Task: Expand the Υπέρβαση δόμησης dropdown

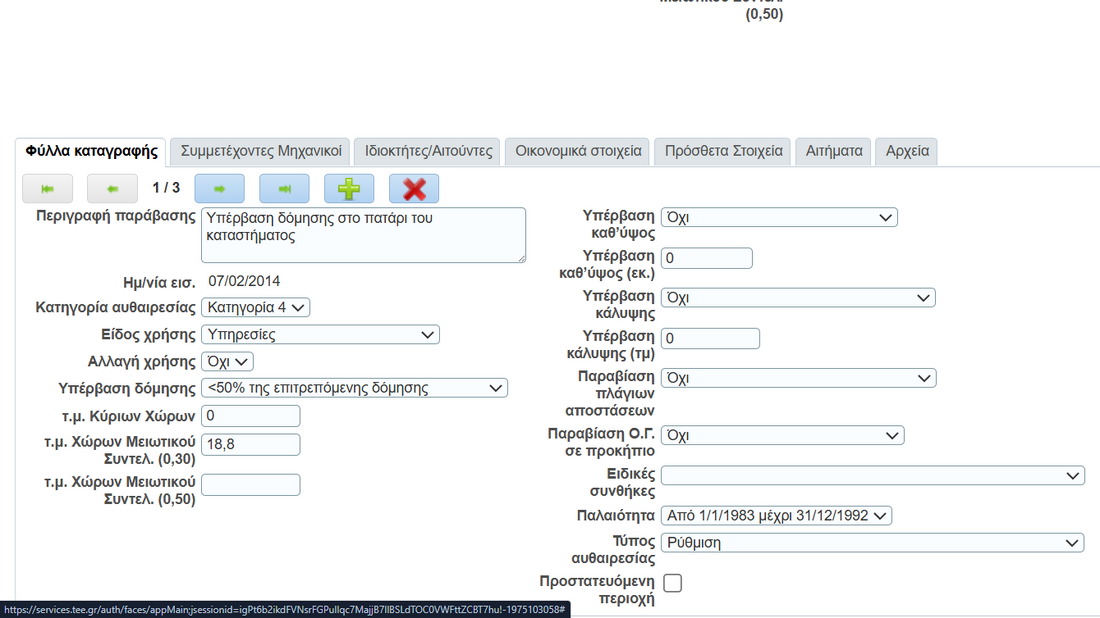Action: (354, 388)
